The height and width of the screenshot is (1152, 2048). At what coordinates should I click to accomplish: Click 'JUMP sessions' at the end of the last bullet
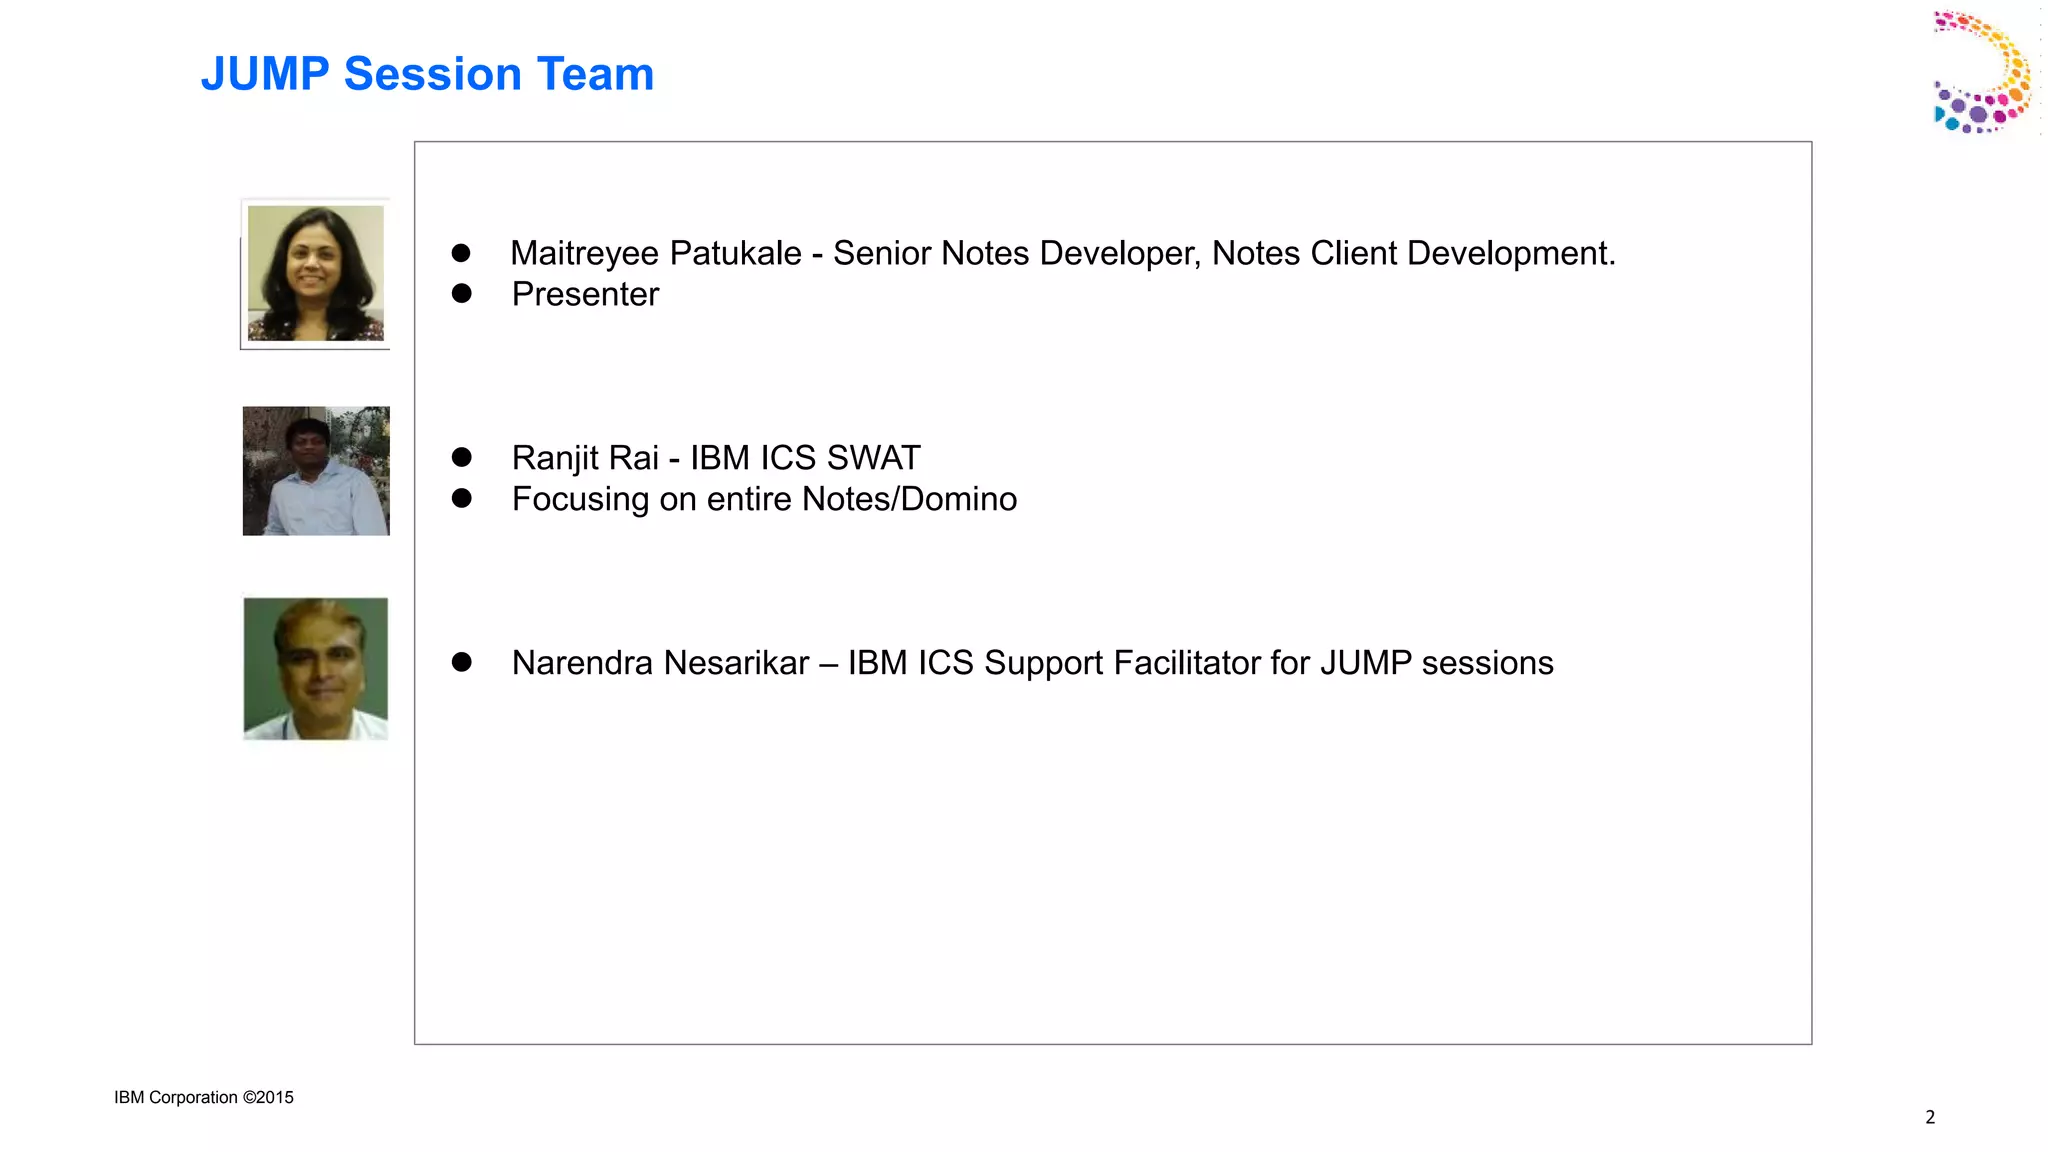(1436, 663)
